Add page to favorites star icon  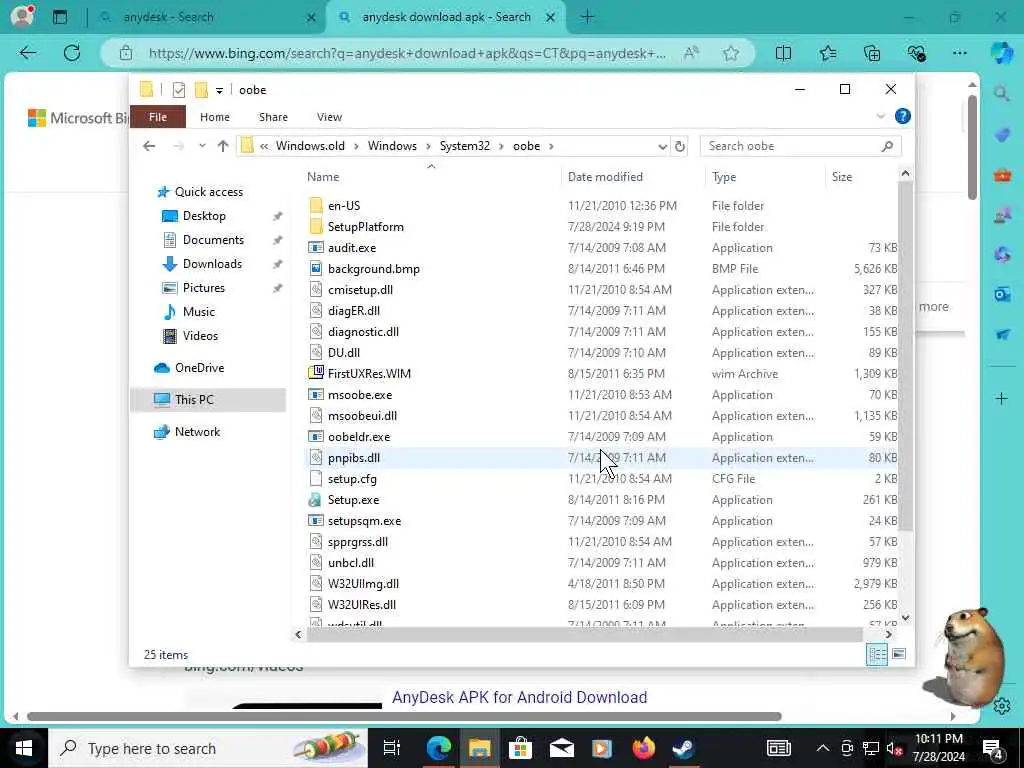[x=731, y=53]
